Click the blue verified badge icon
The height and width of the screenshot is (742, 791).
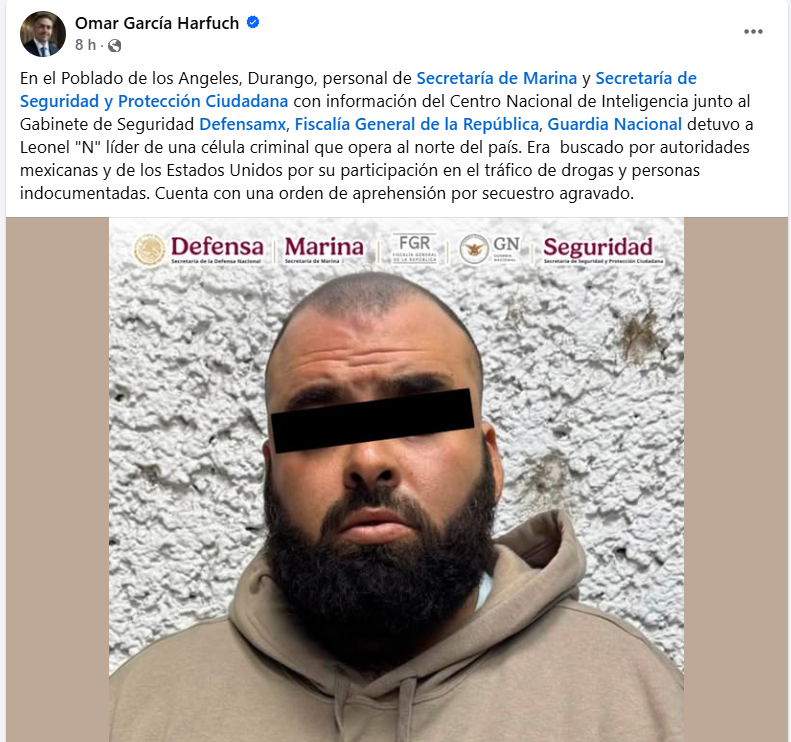253,22
